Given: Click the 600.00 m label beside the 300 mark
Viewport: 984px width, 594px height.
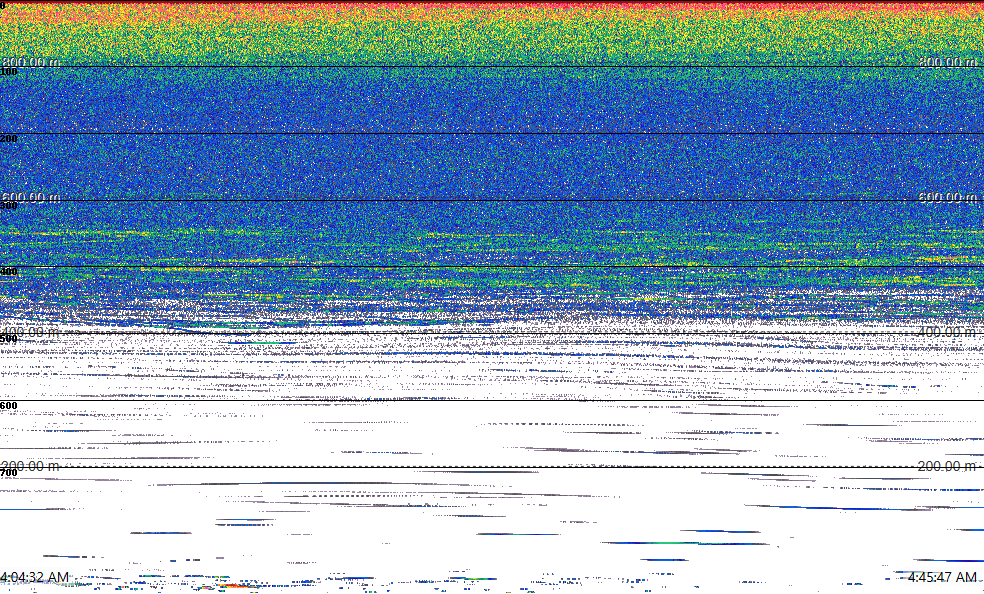Looking at the screenshot, I should 31,197.
